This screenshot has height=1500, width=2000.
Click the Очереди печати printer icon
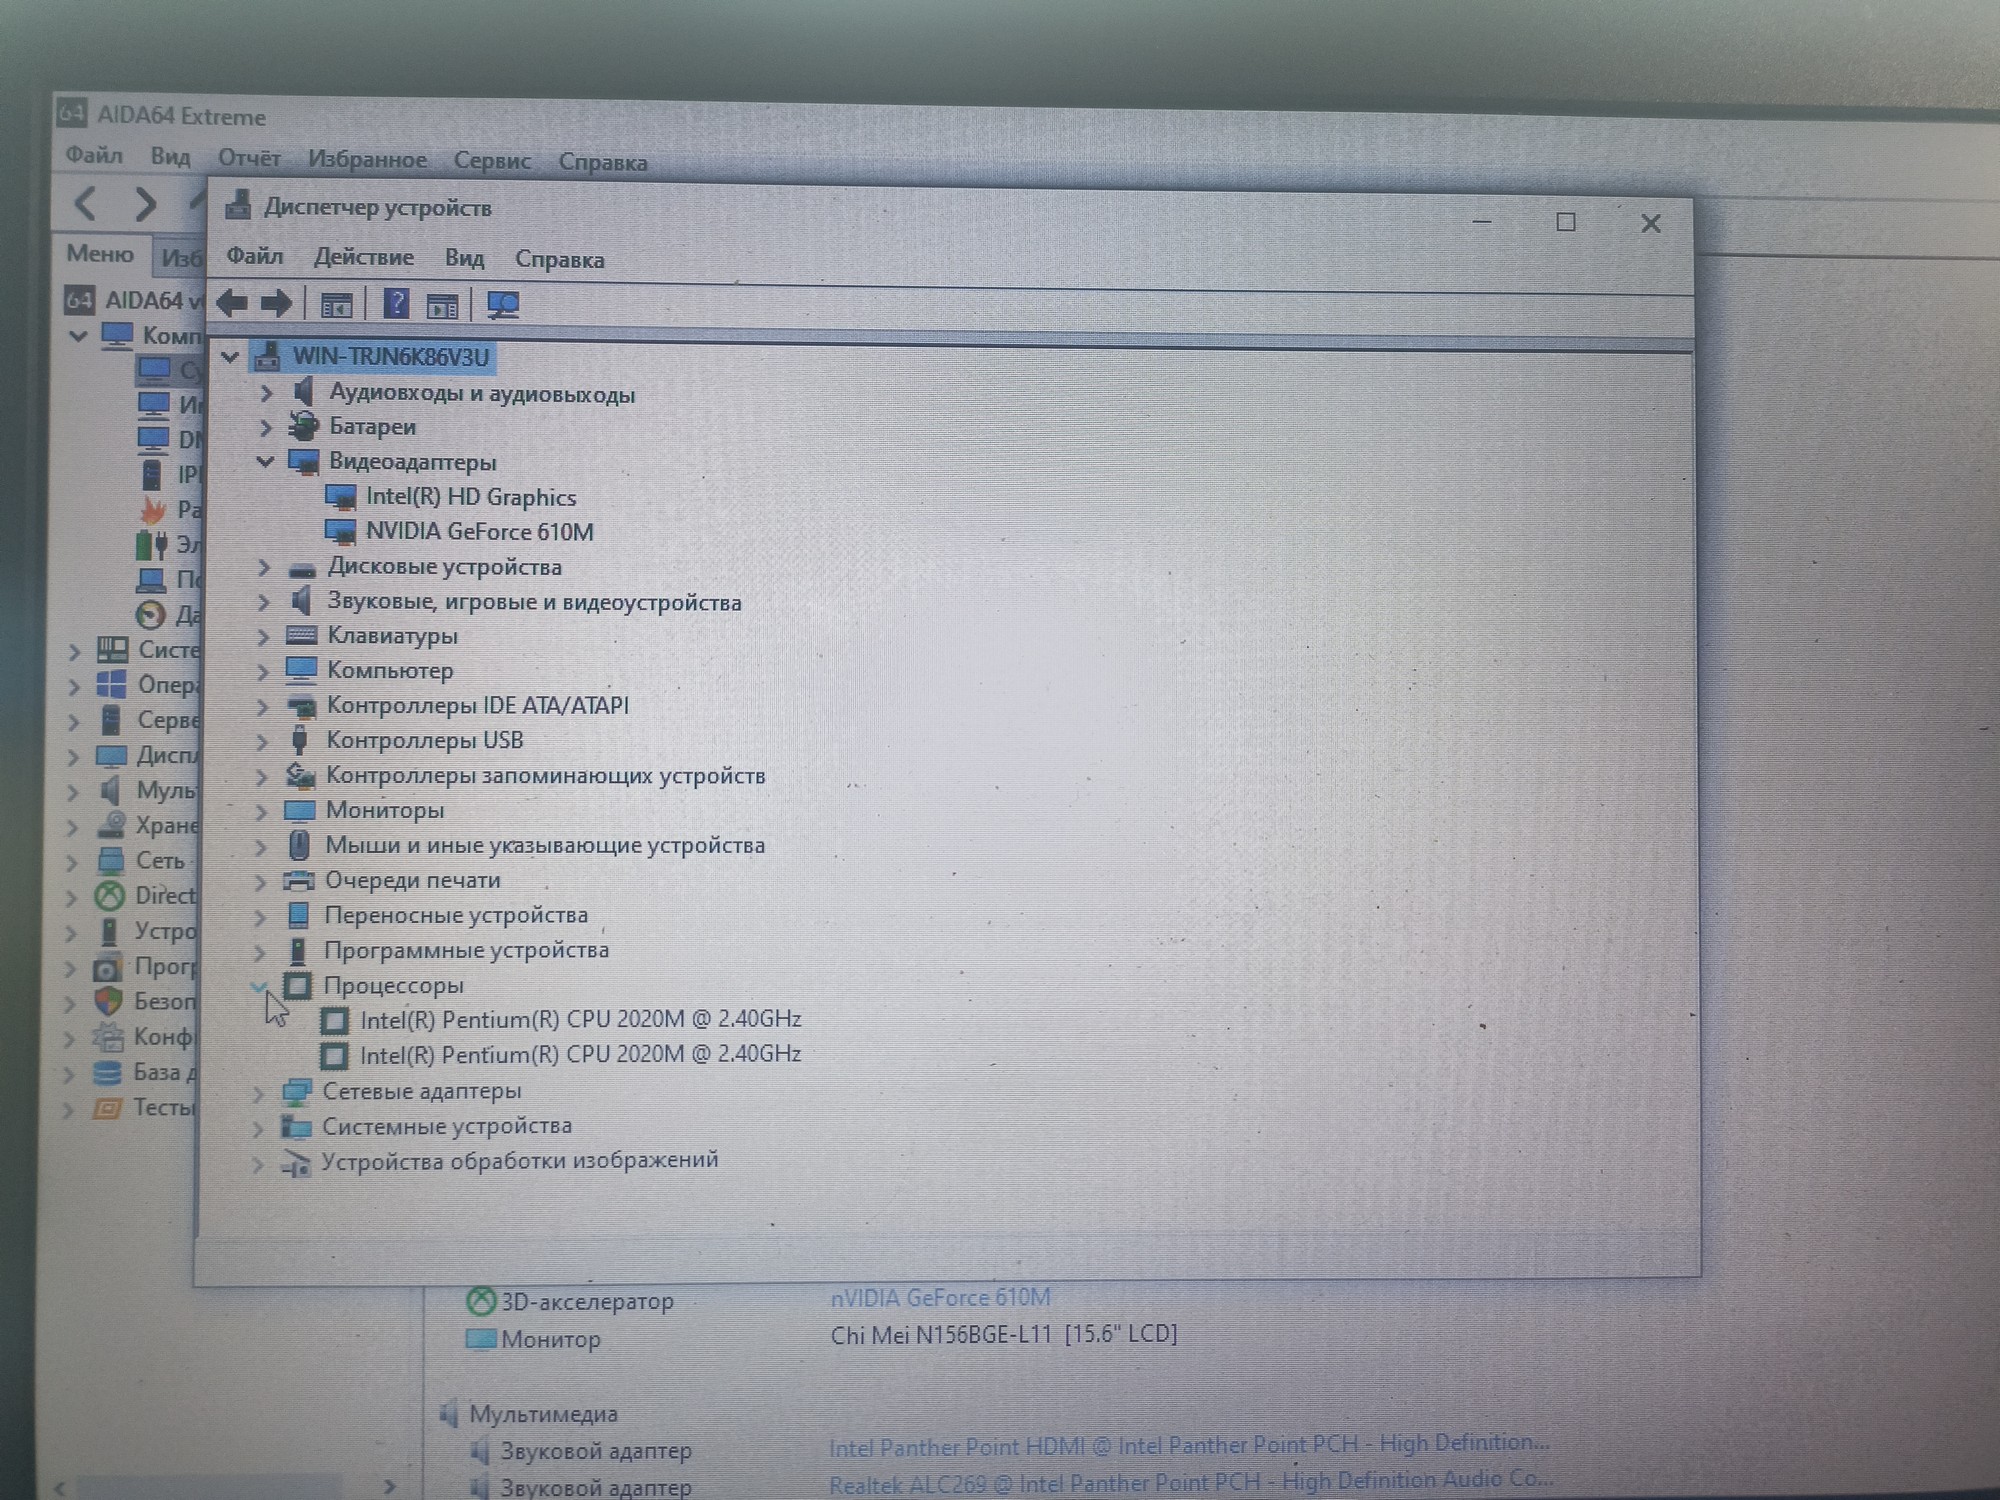(x=298, y=880)
